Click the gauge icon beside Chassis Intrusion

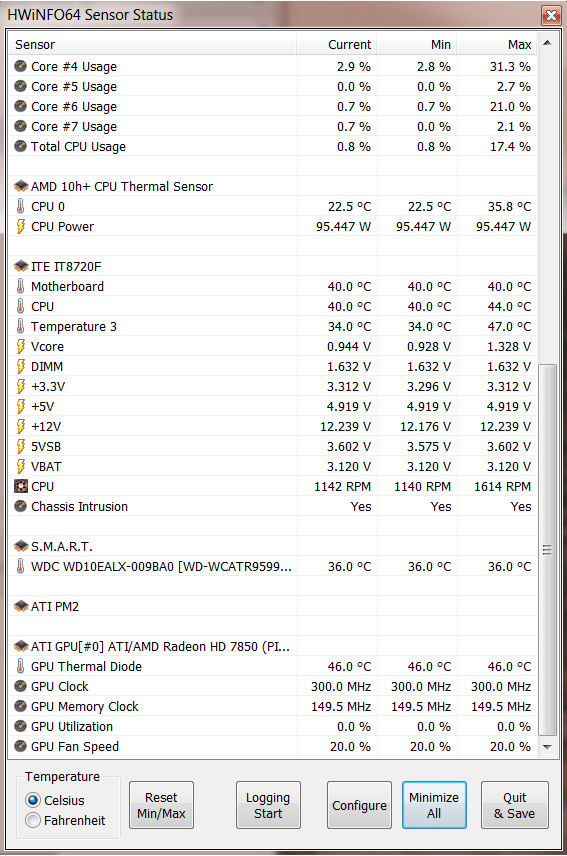tap(21, 507)
